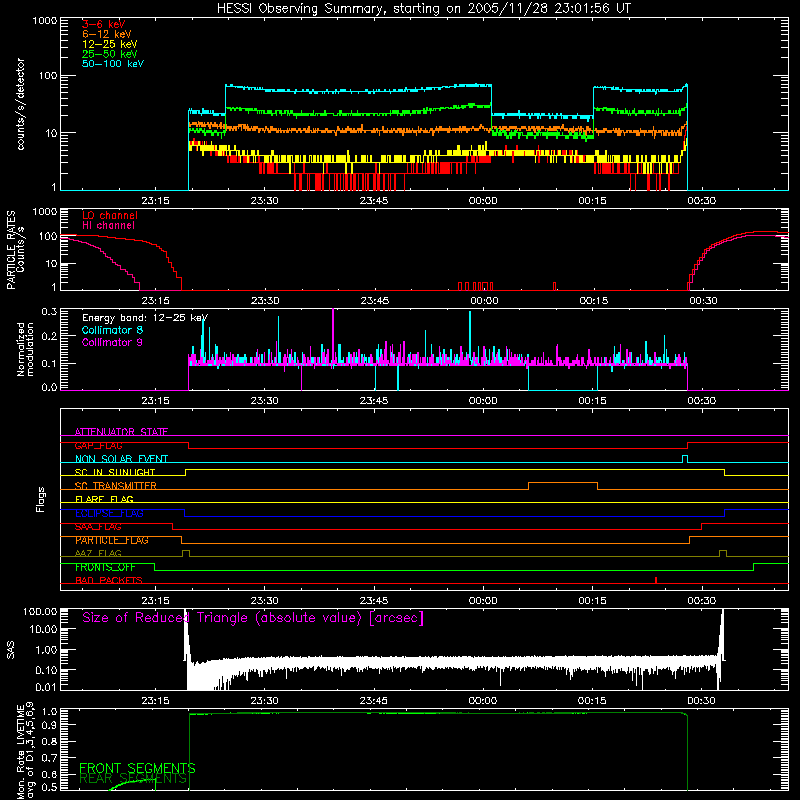
Task: Select the Collimator 9 legend entry
Action: point(112,342)
